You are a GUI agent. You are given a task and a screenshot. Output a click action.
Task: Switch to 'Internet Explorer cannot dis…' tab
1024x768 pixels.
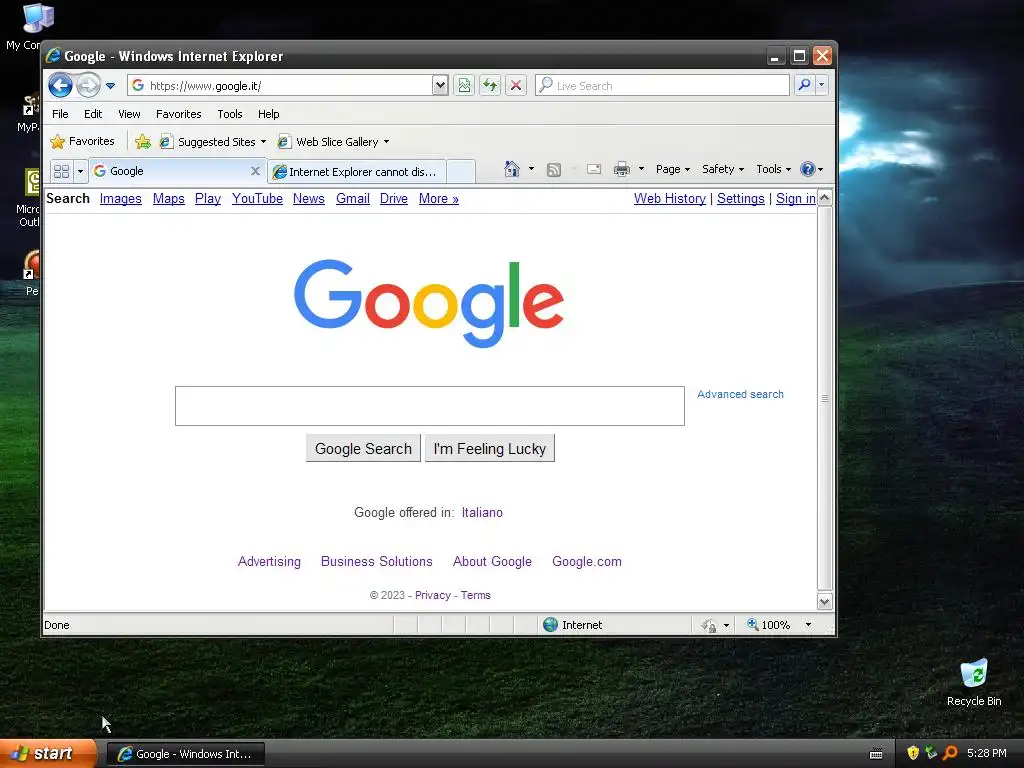357,172
